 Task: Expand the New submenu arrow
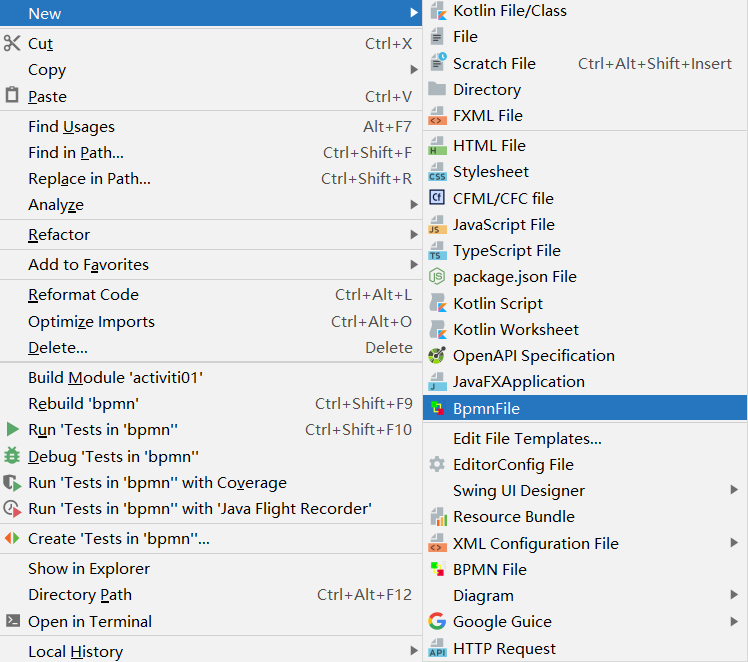point(414,13)
